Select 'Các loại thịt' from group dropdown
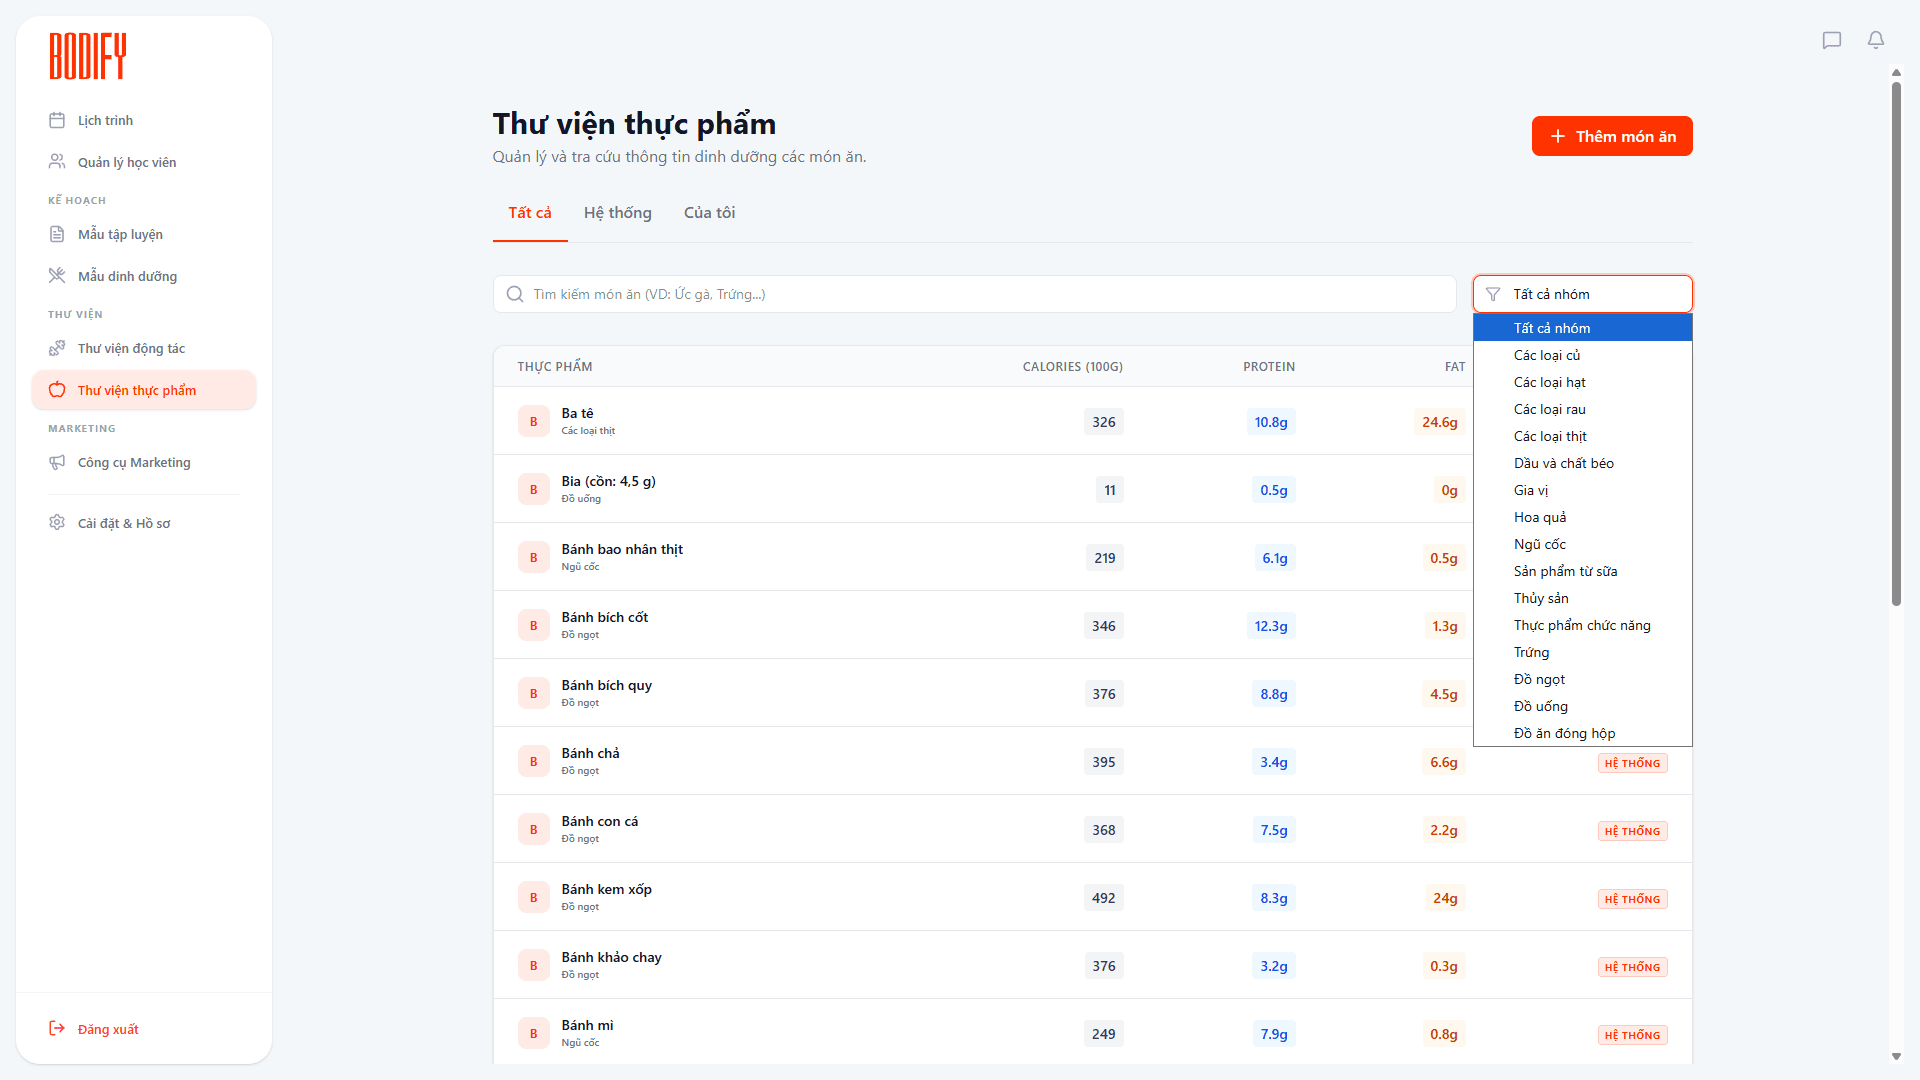 coord(1550,436)
